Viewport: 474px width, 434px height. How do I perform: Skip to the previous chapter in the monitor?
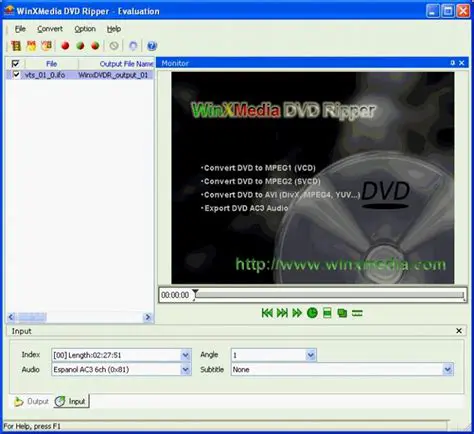pyautogui.click(x=267, y=313)
